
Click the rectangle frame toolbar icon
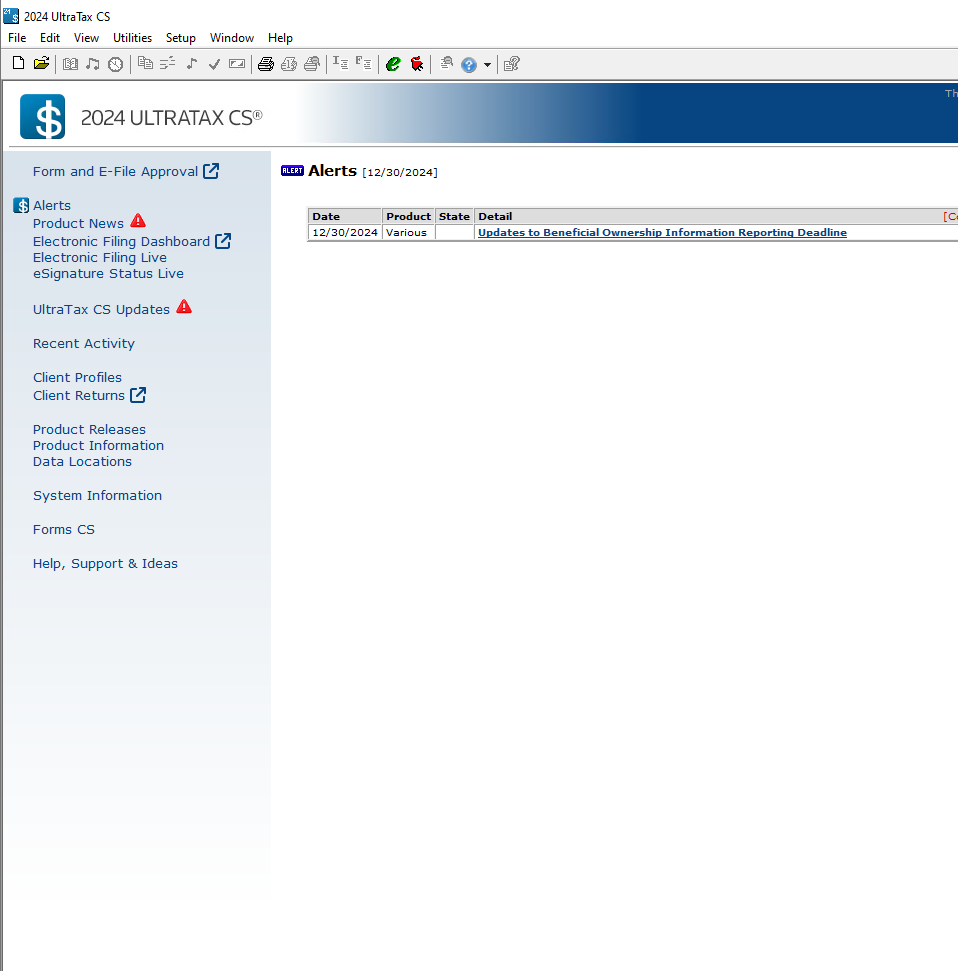(237, 64)
